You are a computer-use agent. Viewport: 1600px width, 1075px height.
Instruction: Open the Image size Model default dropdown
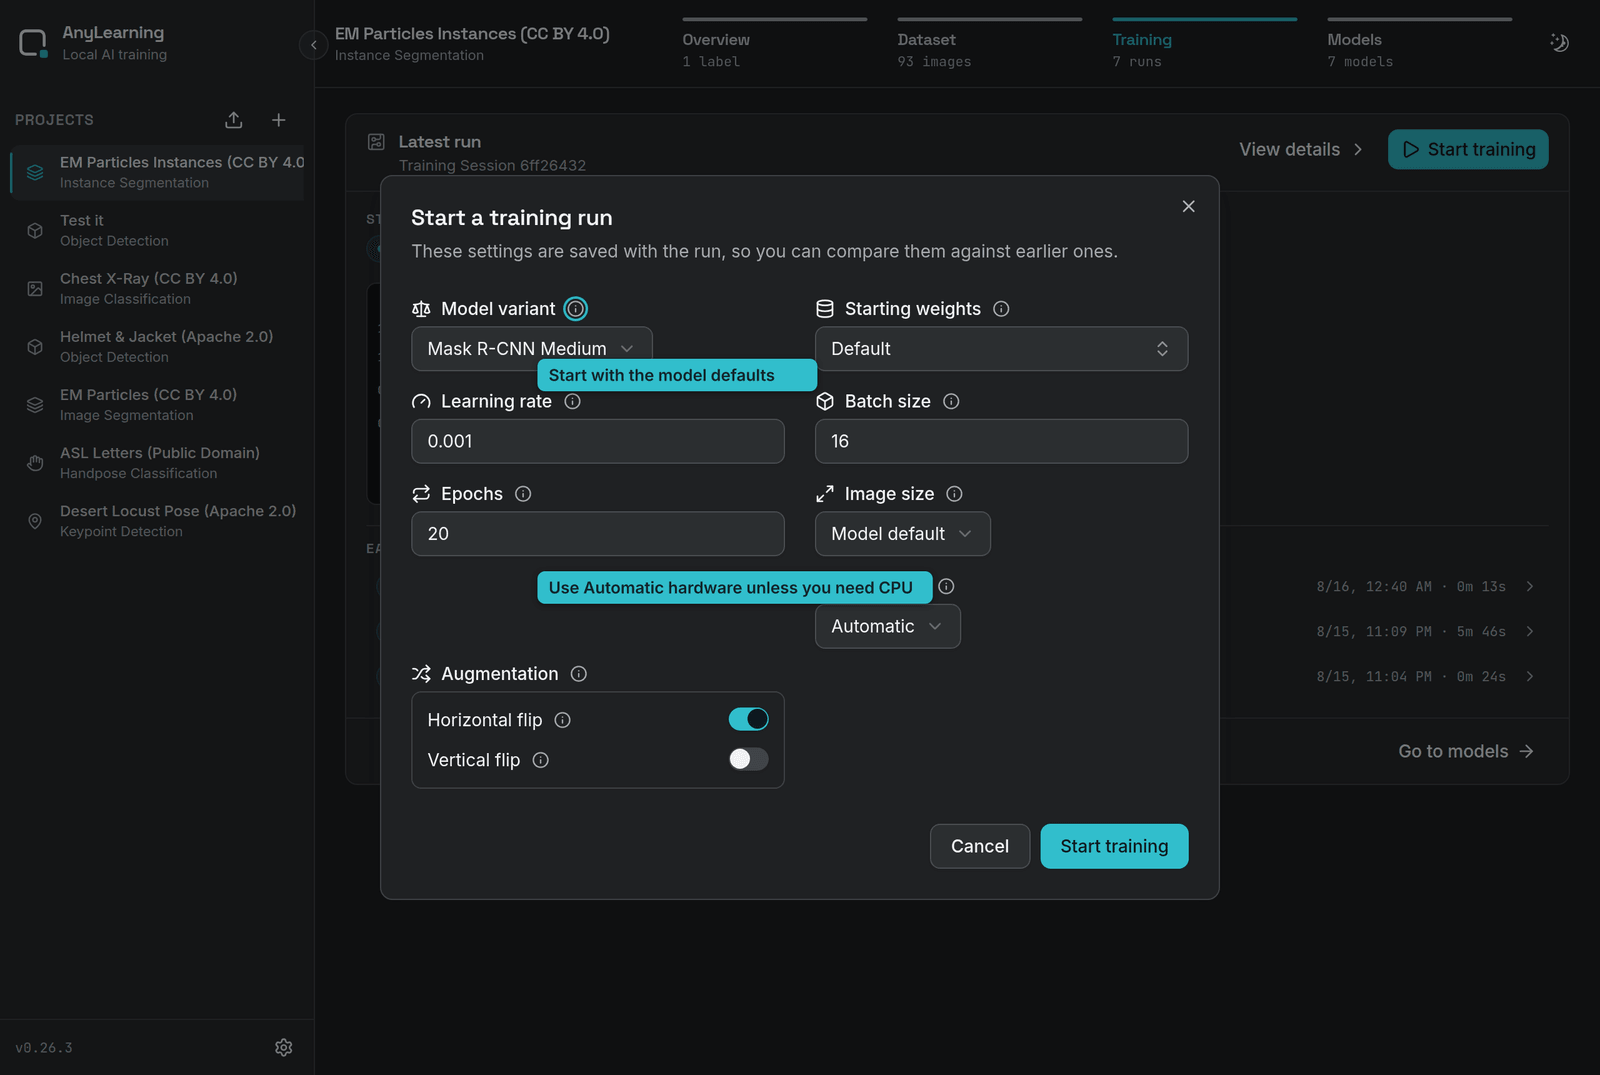pyautogui.click(x=902, y=534)
